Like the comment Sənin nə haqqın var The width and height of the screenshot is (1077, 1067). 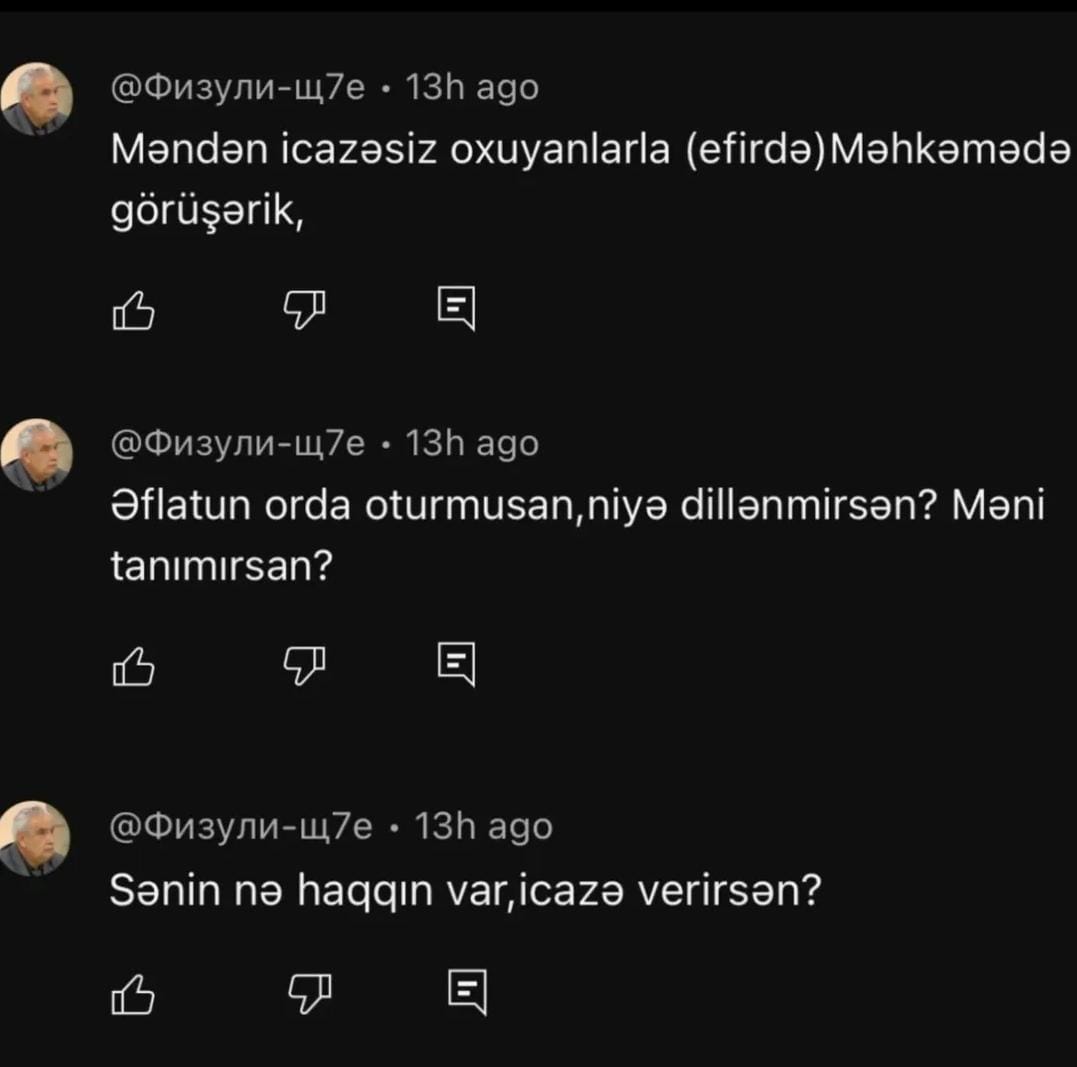133,994
